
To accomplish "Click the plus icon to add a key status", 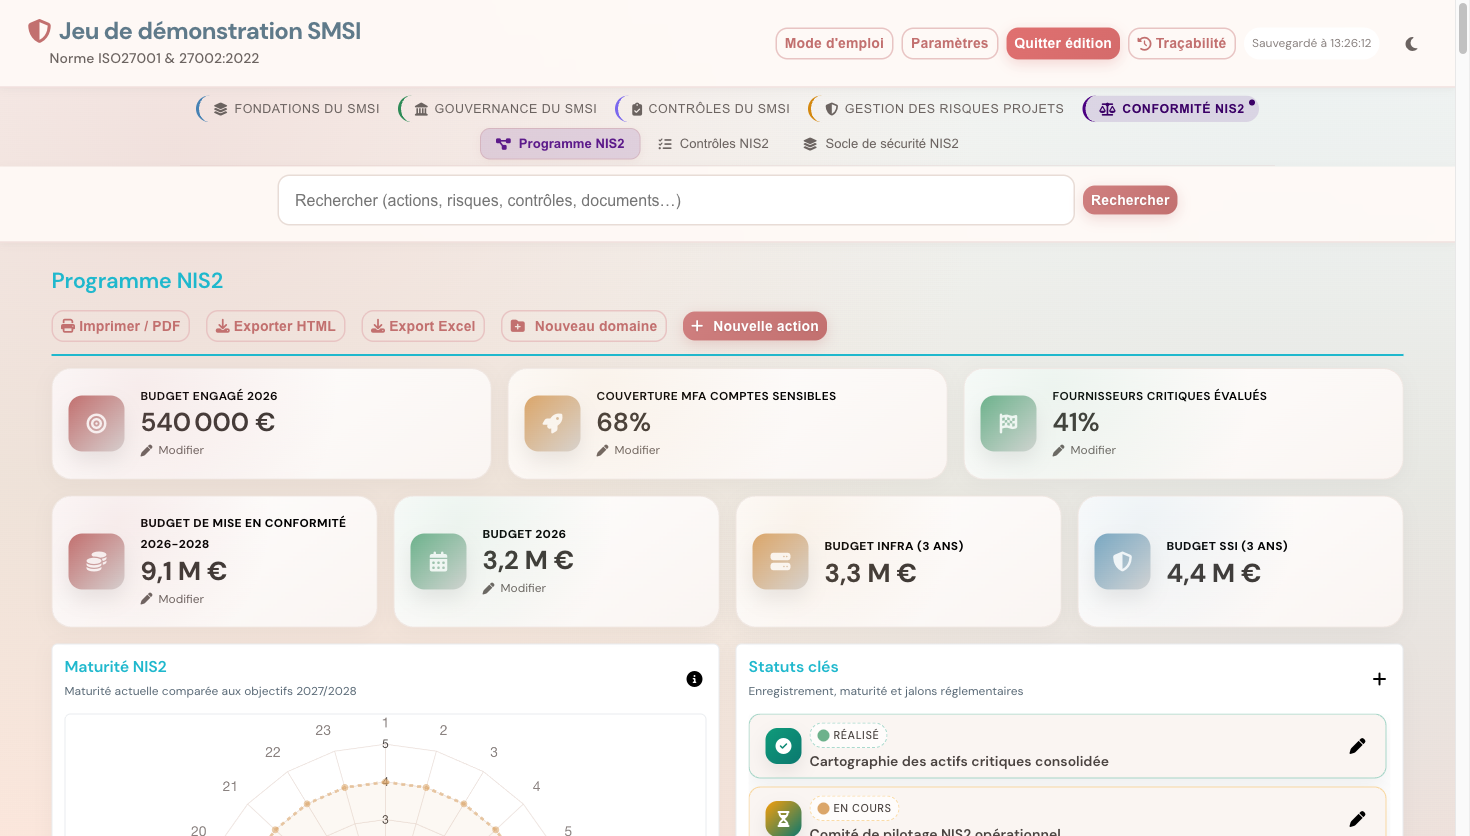I will (1379, 678).
